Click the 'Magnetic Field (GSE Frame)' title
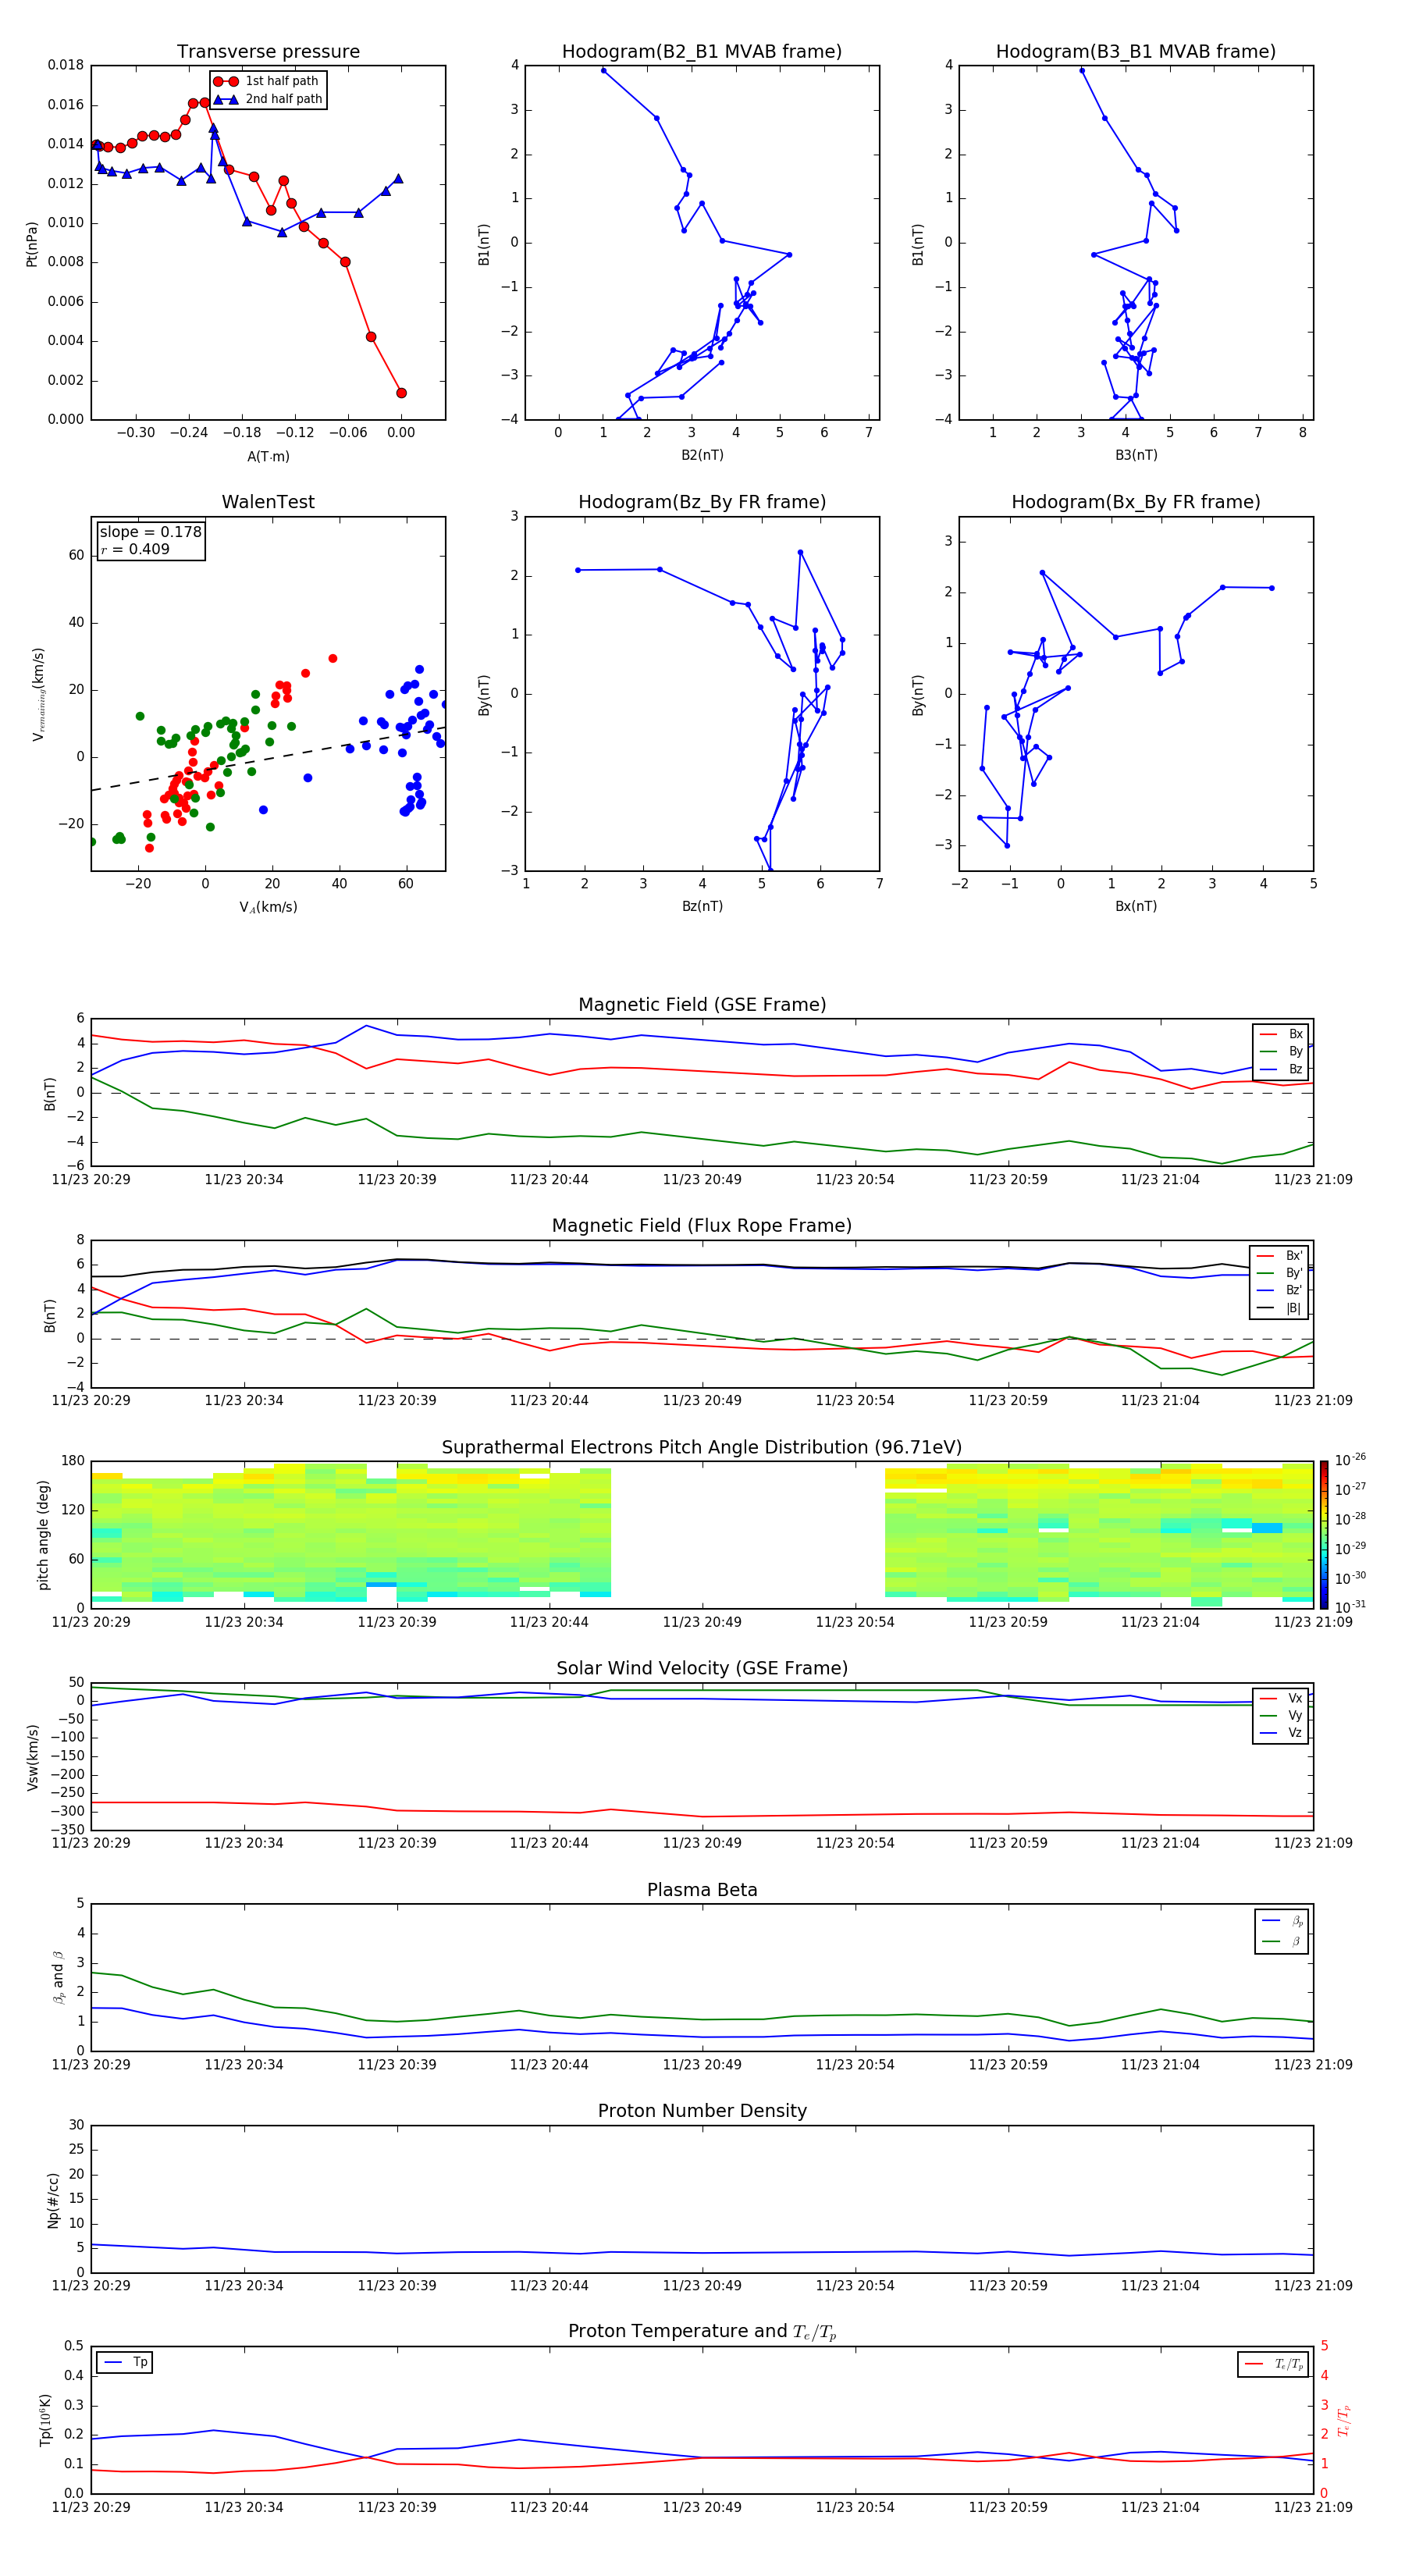Image resolution: width=1405 pixels, height=2576 pixels. [702, 1005]
